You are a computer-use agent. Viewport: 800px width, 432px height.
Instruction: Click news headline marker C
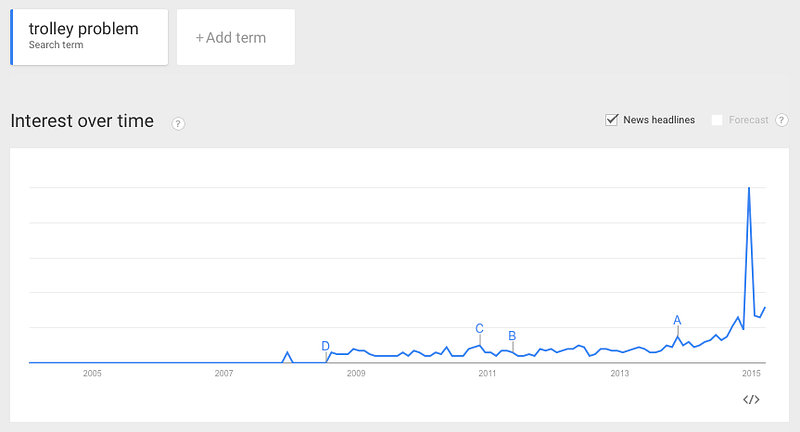point(480,328)
